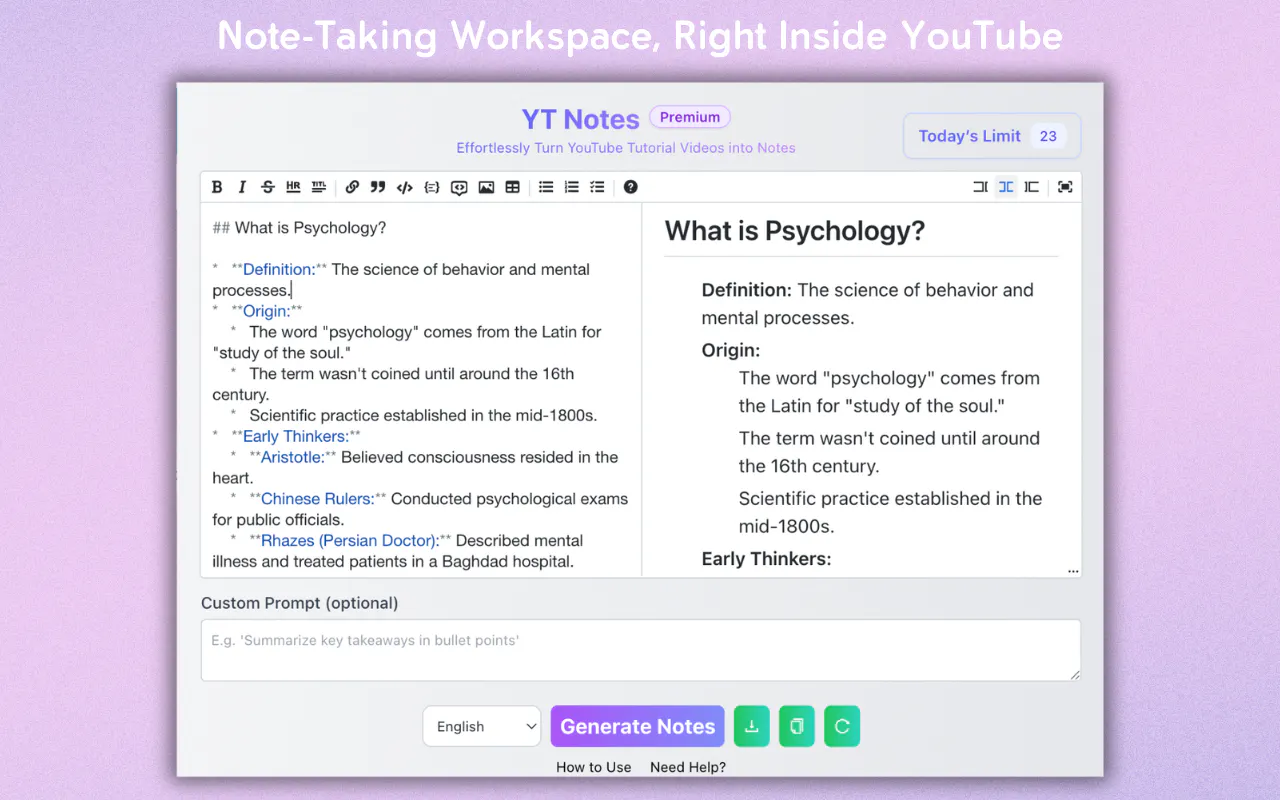Create an unordered bullet list
The width and height of the screenshot is (1280, 800).
point(546,187)
